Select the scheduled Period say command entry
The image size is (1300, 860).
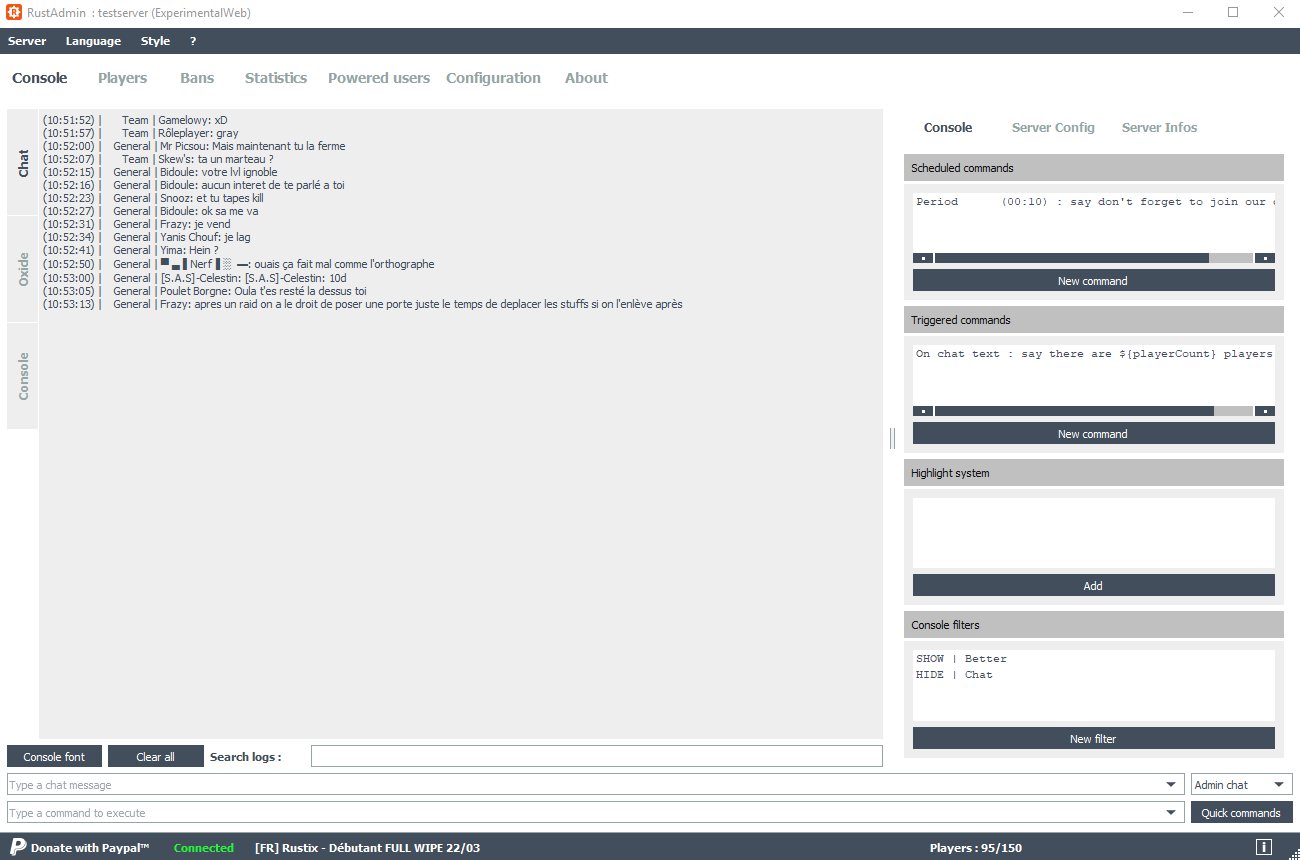tap(1094, 202)
